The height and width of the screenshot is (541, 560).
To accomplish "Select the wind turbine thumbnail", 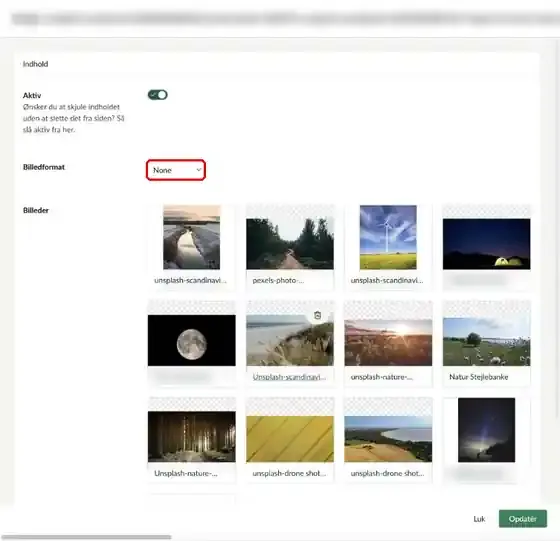I will click(388, 237).
